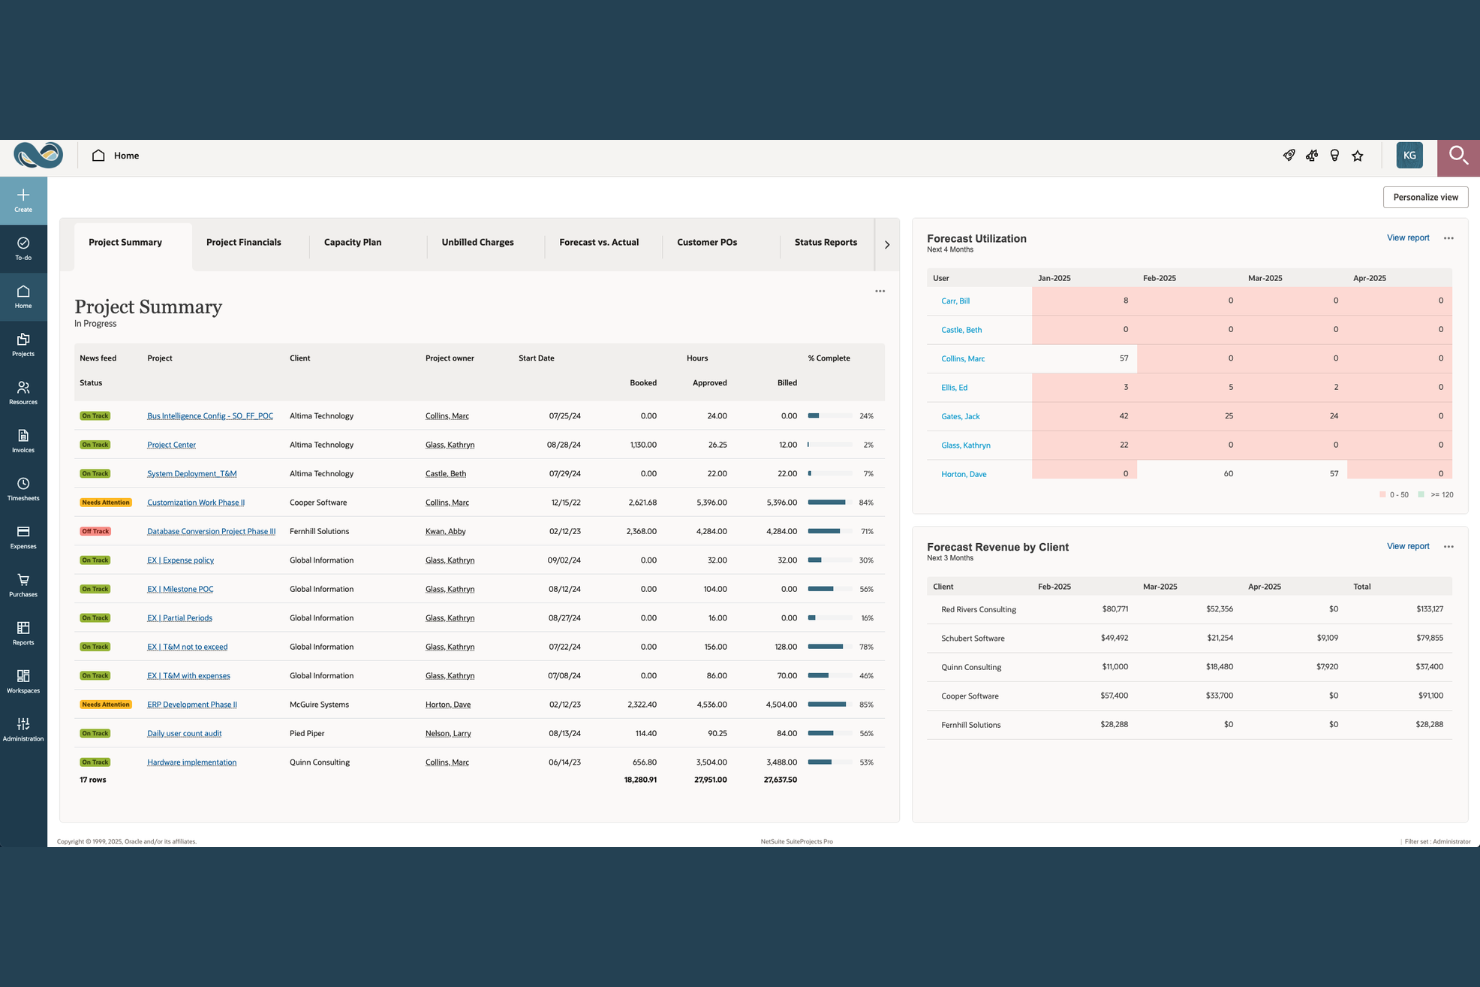Screen dimensions: 1480x987
Task: Click the Home house icon in header
Action: point(98,155)
